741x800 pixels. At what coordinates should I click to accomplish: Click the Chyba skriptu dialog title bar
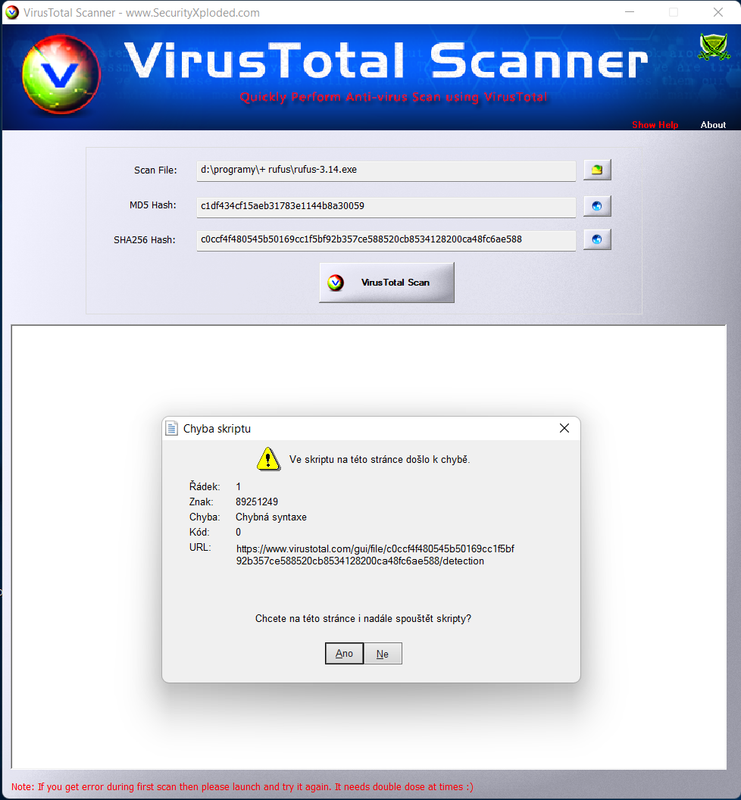[370, 429]
